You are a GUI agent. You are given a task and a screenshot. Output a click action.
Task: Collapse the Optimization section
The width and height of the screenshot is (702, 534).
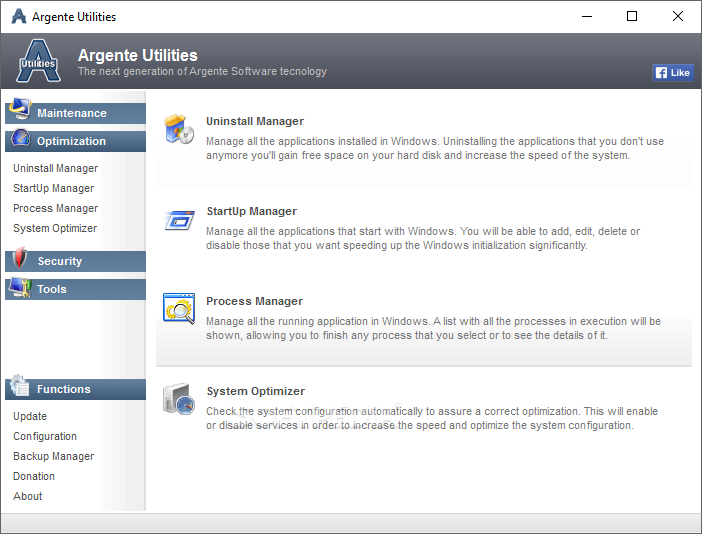(x=75, y=141)
